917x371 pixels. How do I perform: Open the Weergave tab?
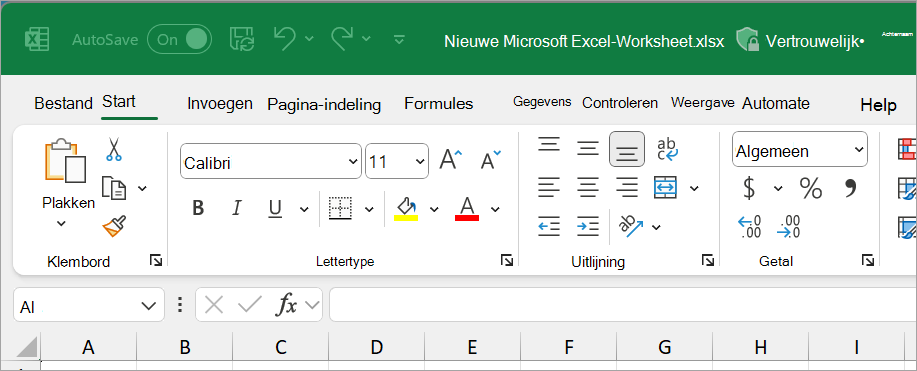tap(702, 102)
